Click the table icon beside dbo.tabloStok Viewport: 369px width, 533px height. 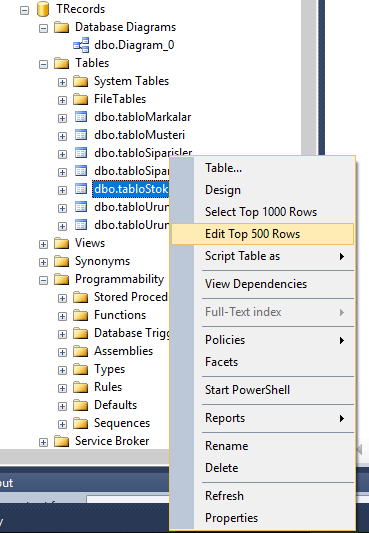pyautogui.click(x=81, y=189)
